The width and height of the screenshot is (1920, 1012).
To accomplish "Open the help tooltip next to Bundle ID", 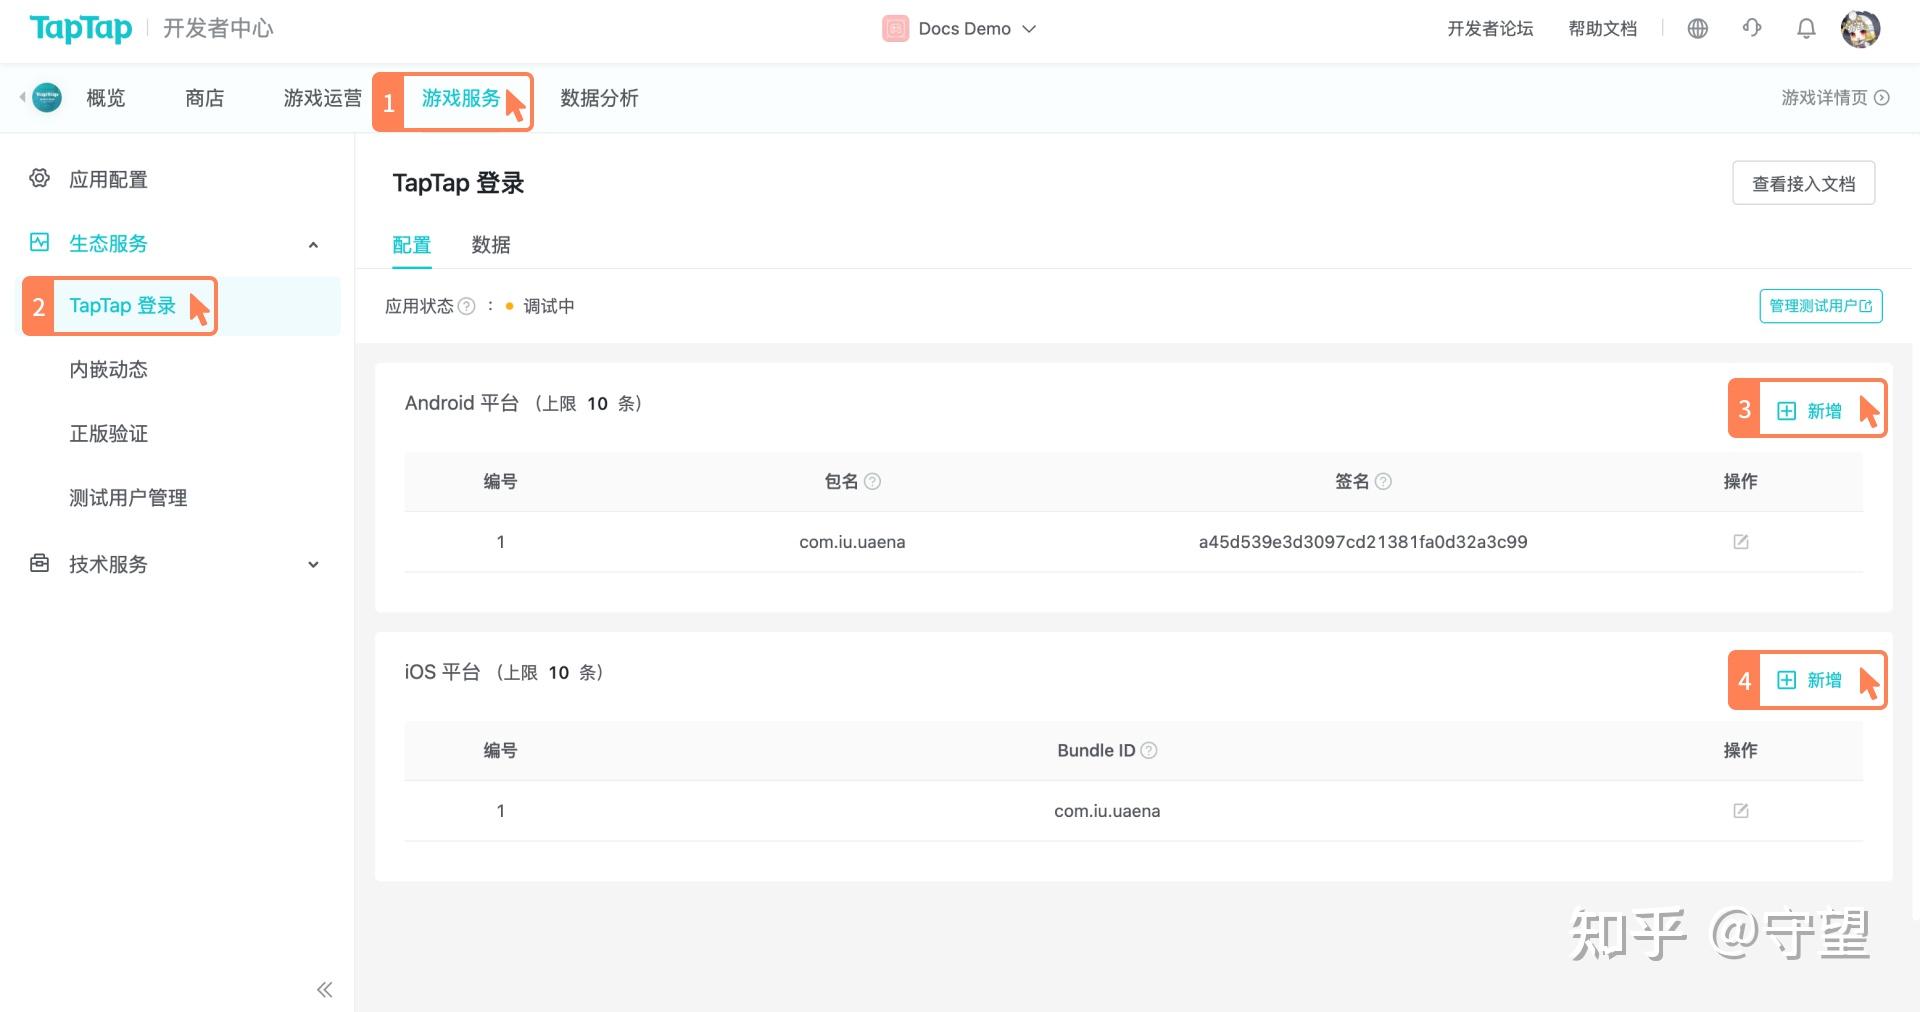I will 1148,750.
